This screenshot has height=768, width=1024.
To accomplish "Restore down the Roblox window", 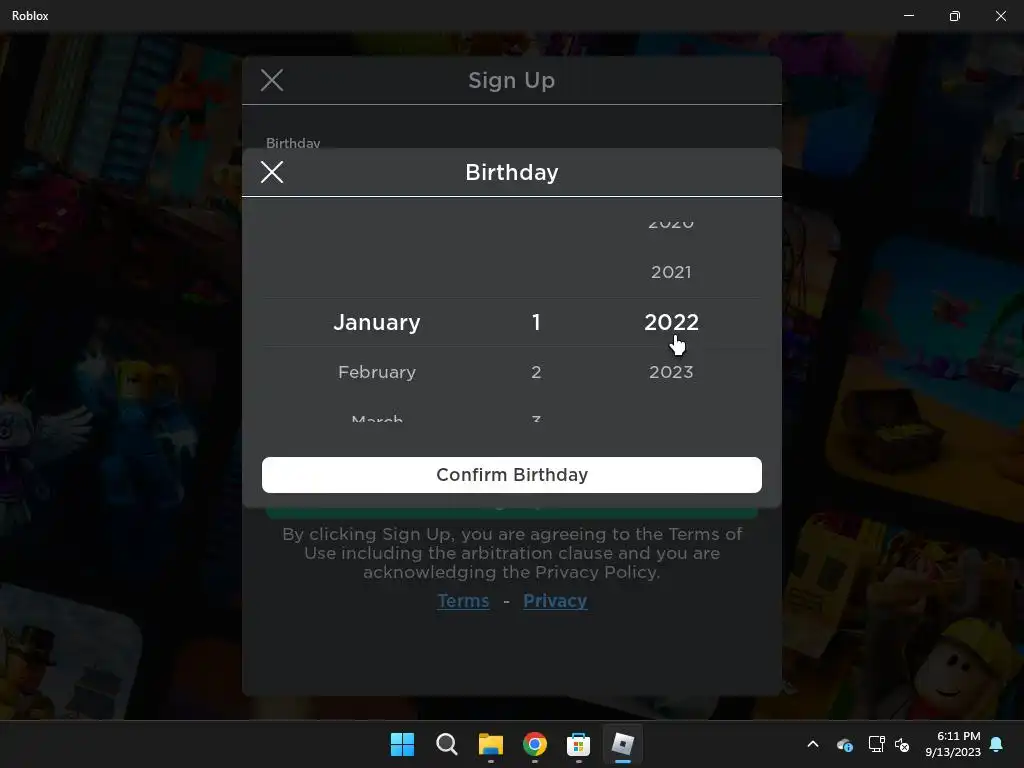I will click(955, 16).
